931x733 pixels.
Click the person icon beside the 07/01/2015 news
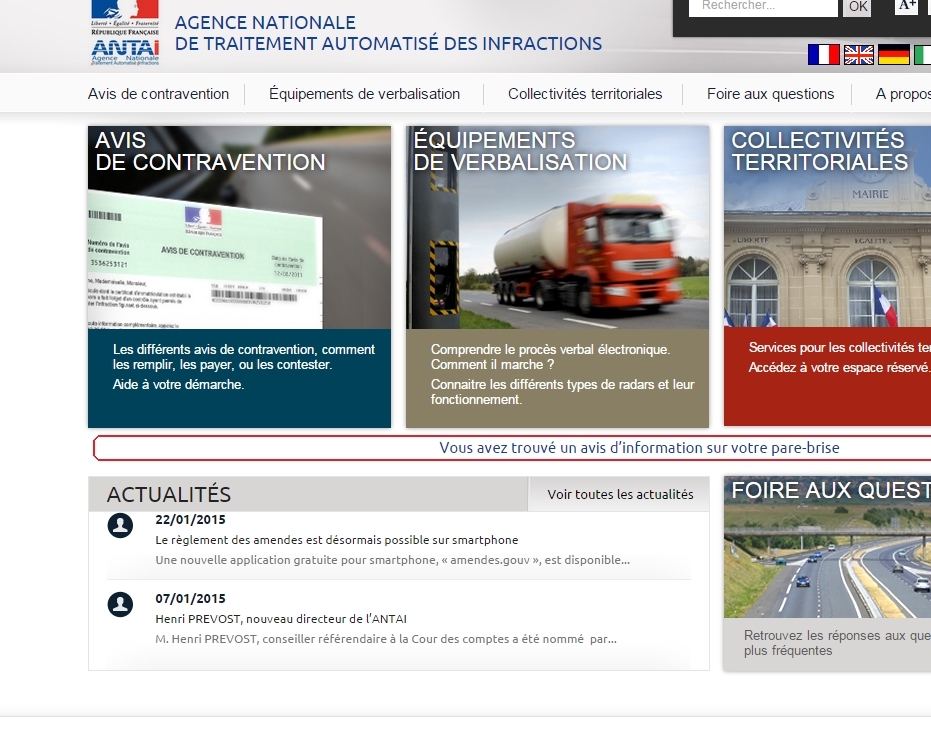[121, 604]
